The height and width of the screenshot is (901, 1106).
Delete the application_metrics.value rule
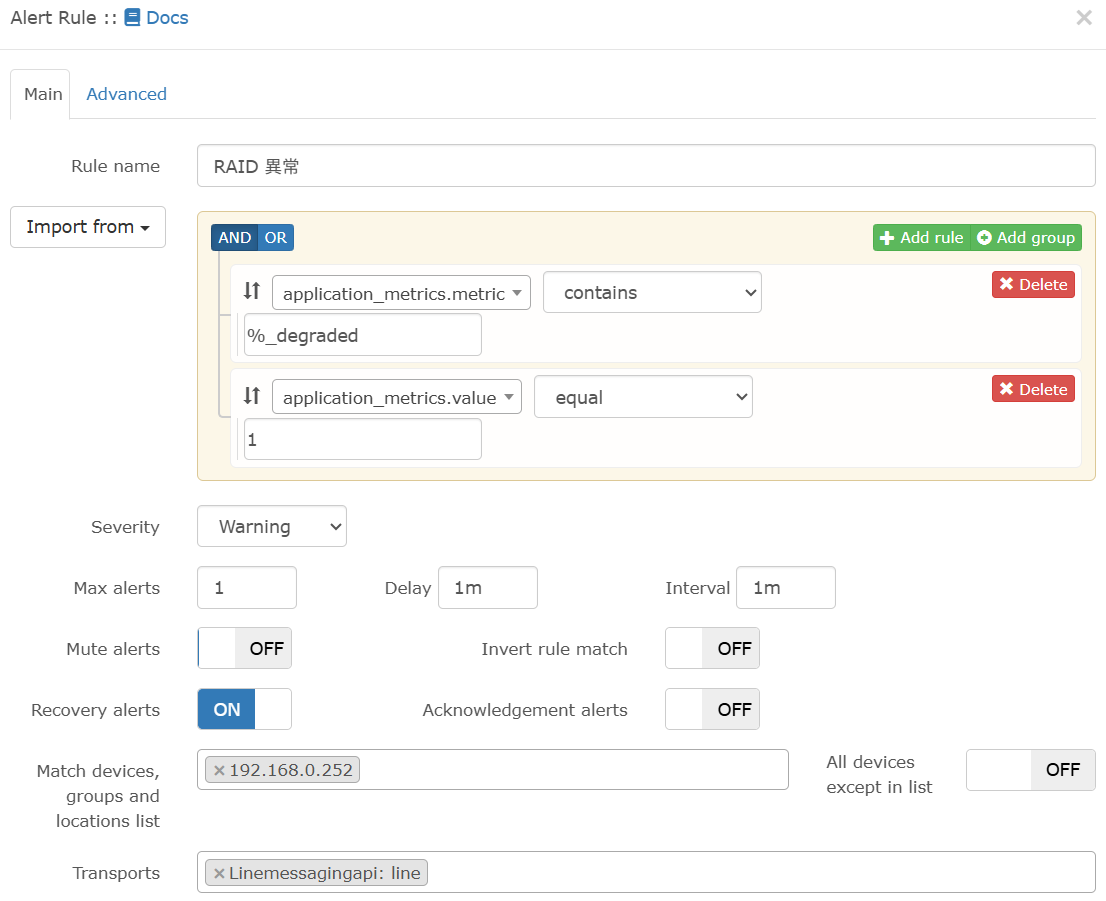(1033, 390)
